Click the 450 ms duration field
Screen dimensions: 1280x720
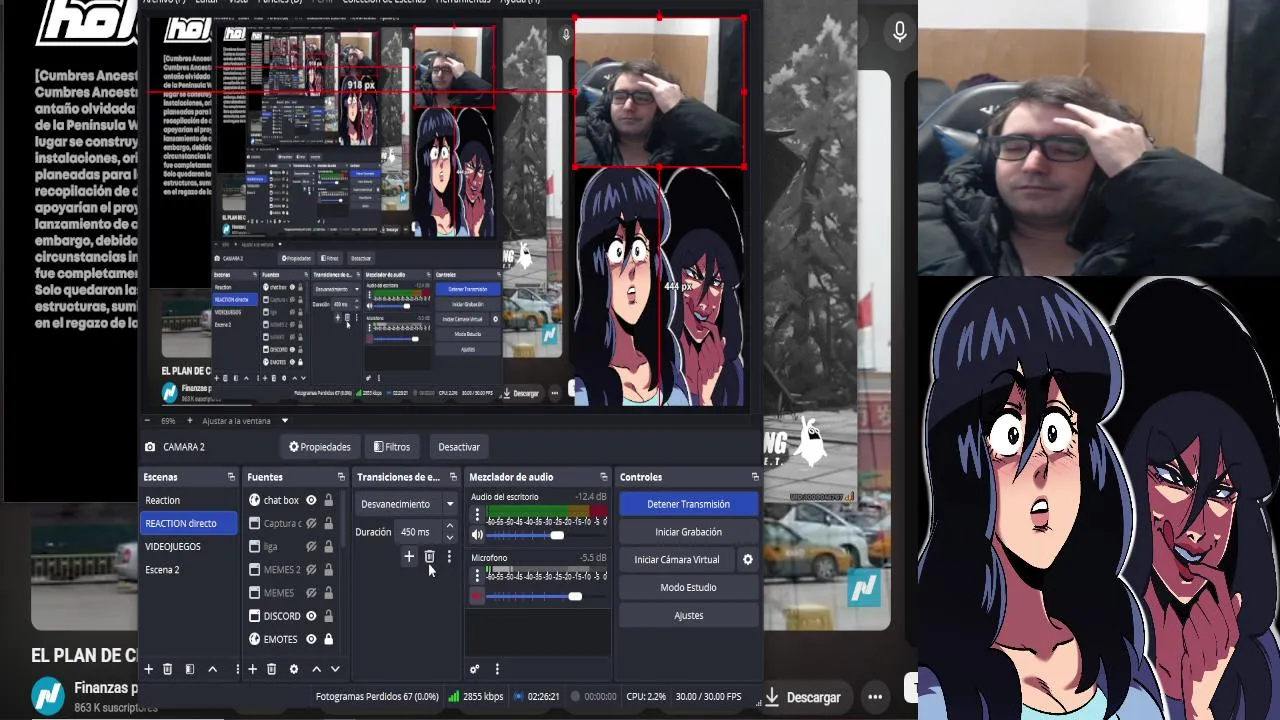point(420,532)
